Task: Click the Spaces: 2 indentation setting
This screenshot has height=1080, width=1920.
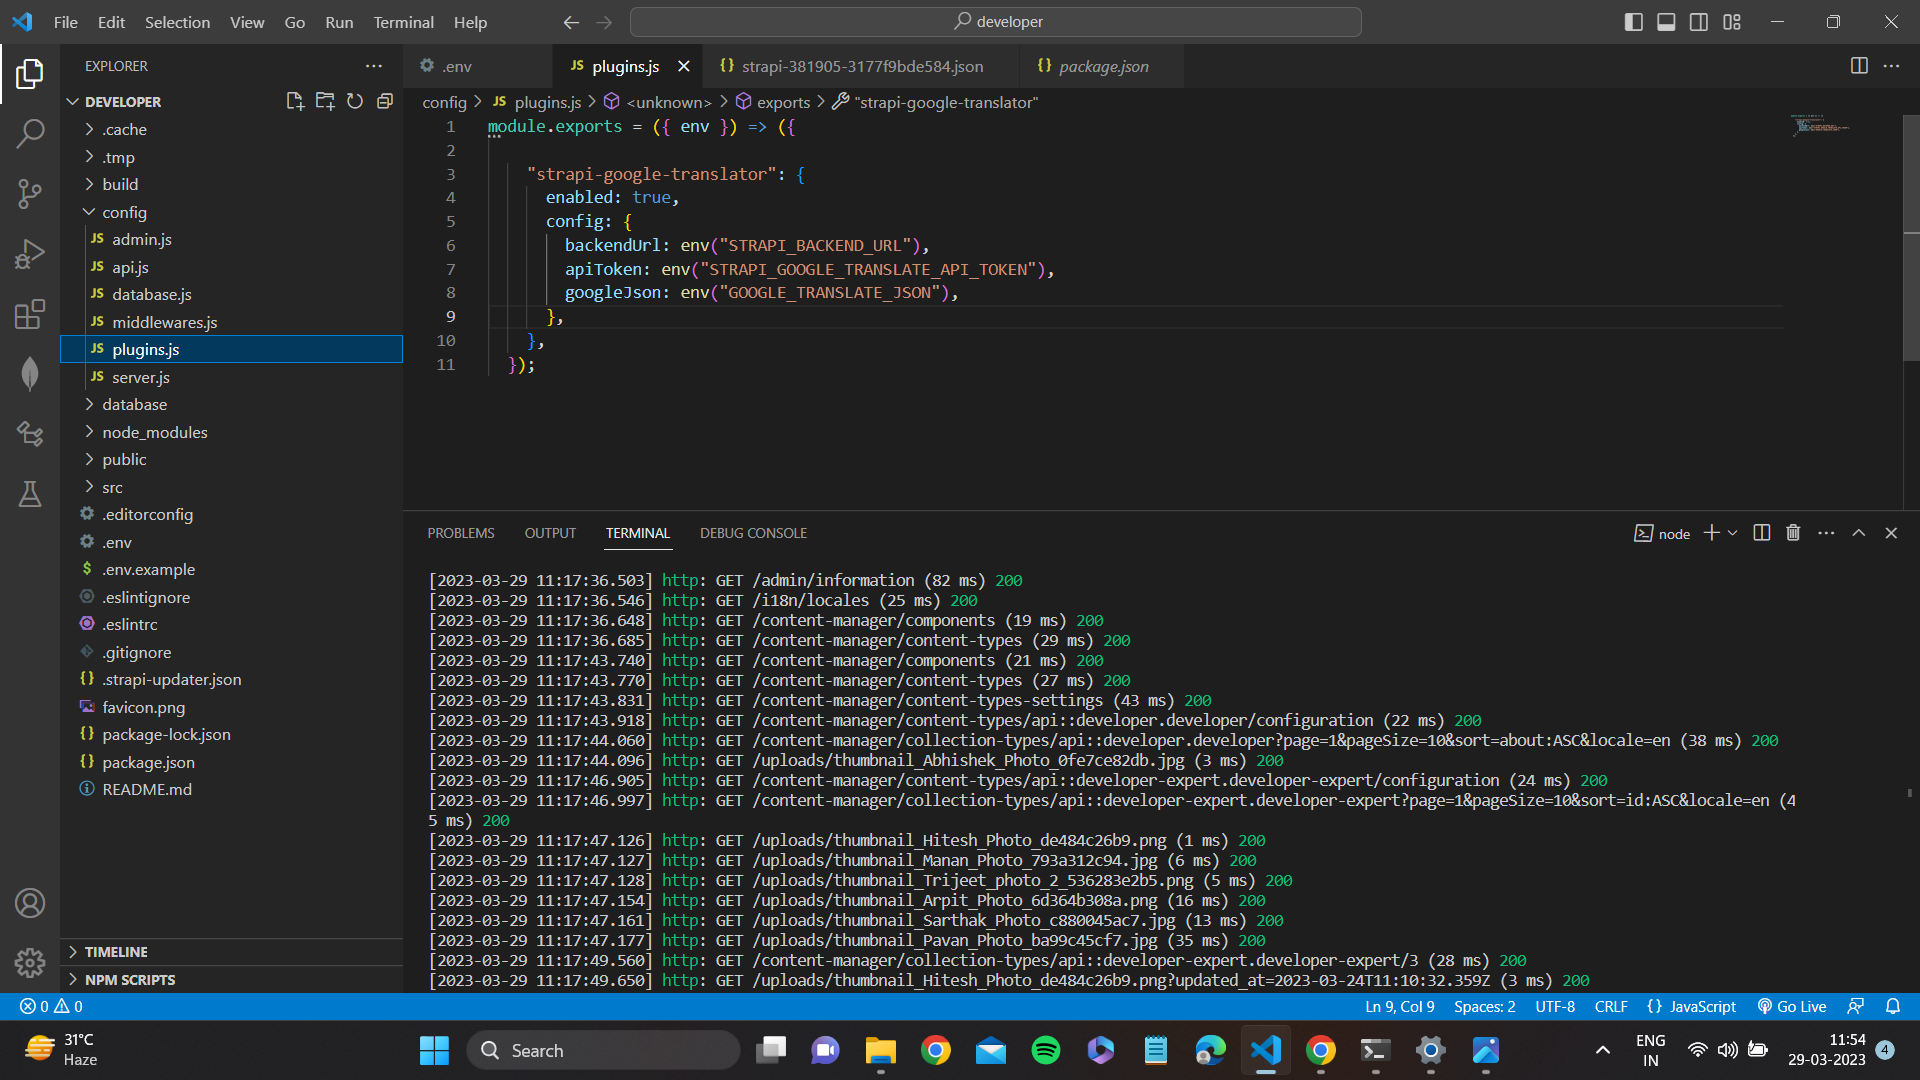Action: tap(1484, 1006)
